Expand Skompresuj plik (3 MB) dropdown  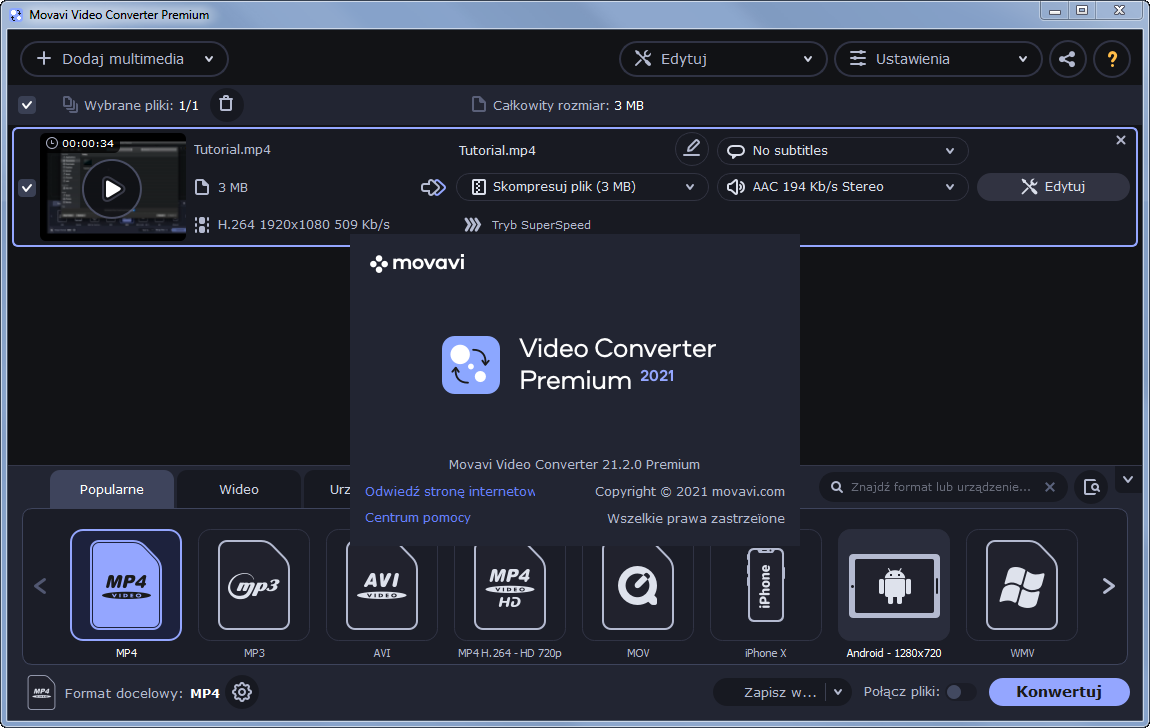pos(582,187)
